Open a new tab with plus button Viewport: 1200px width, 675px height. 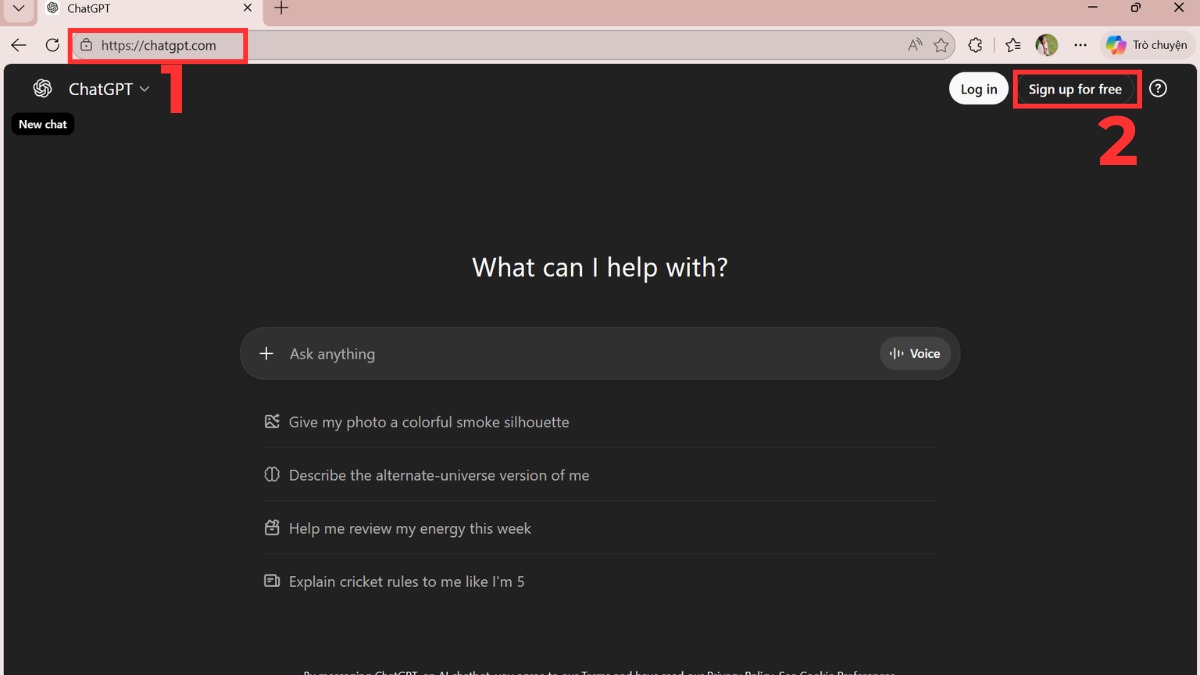(282, 8)
